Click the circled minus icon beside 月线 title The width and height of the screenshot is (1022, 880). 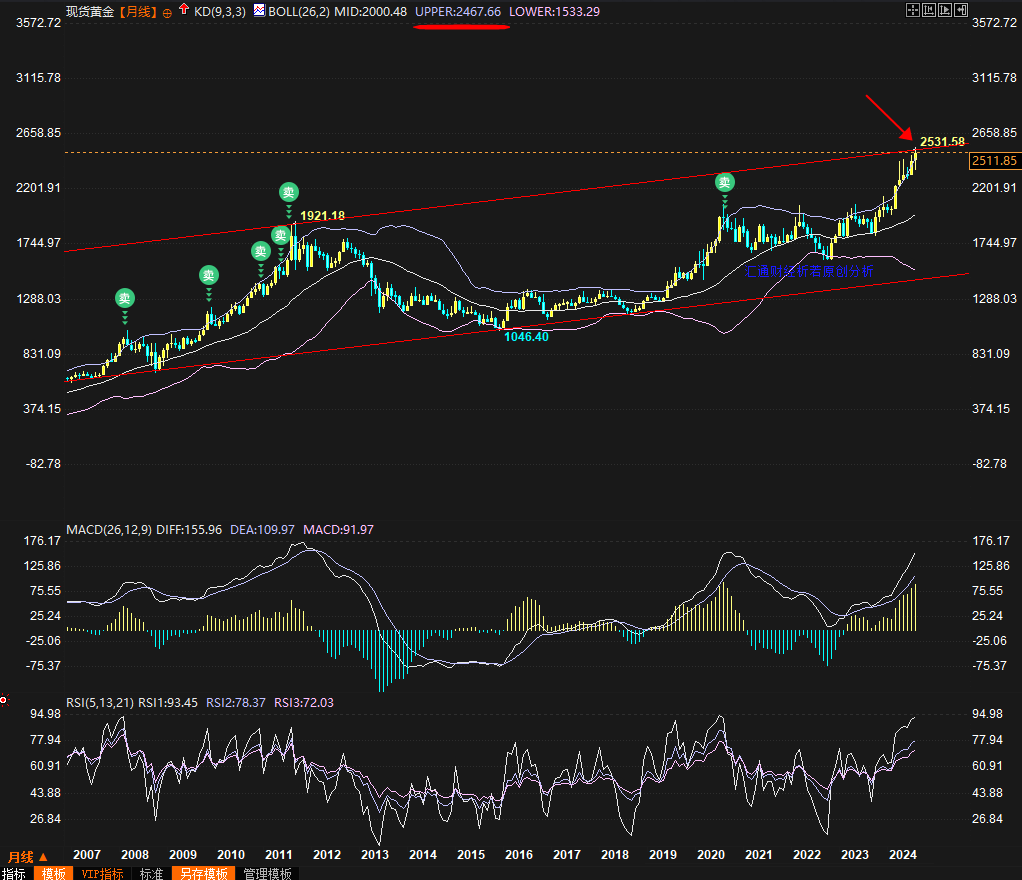point(166,12)
